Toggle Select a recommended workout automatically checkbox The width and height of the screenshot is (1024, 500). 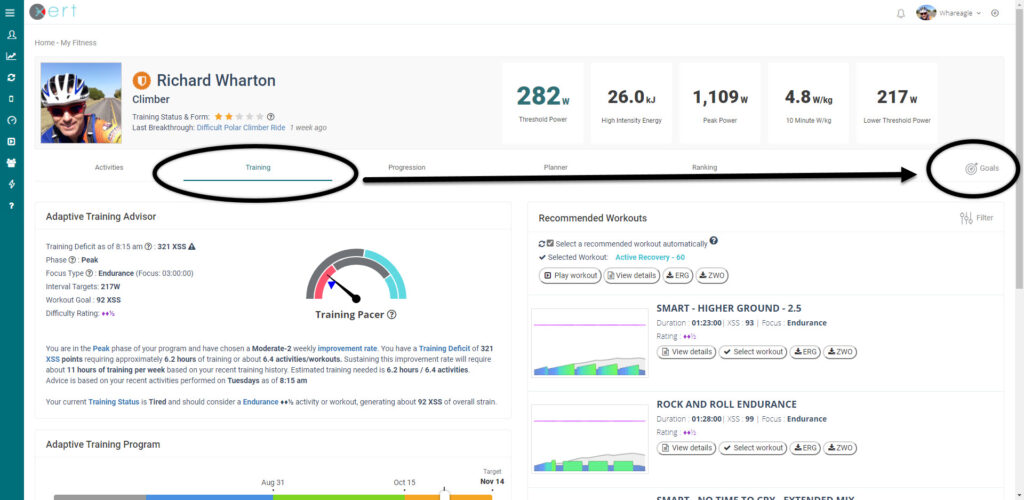pyautogui.click(x=551, y=243)
